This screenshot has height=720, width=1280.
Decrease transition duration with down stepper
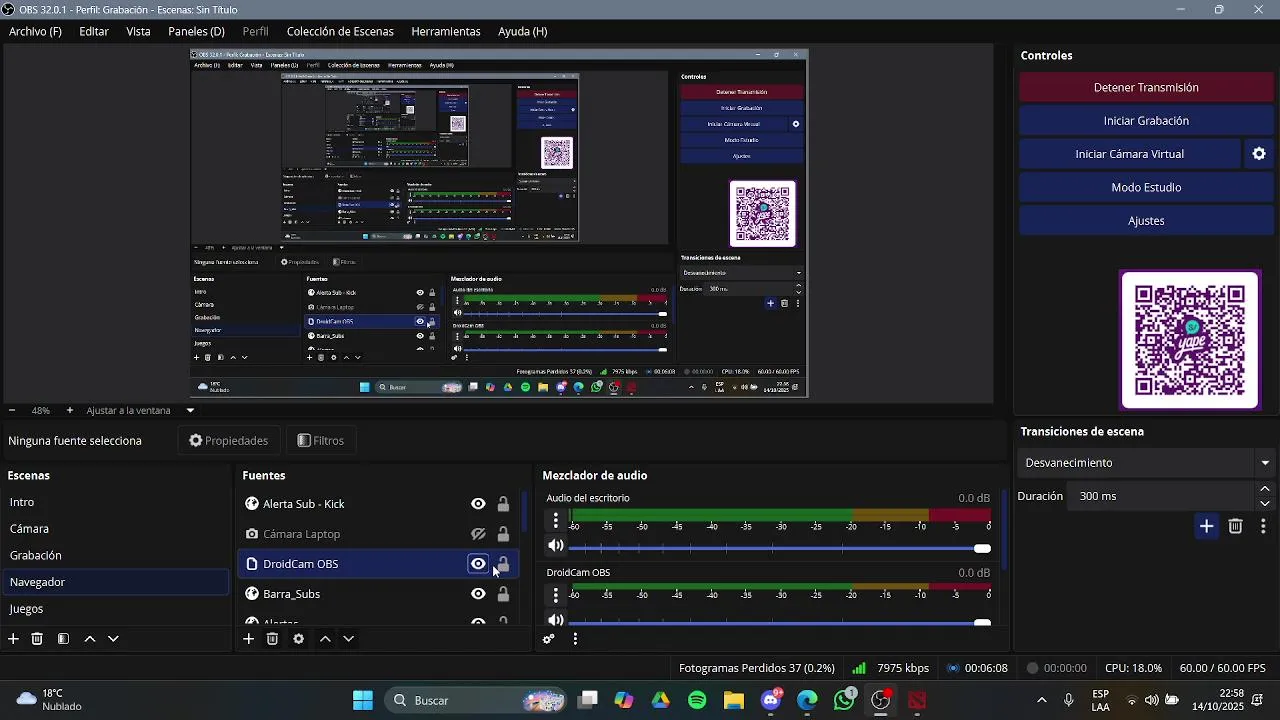click(x=1265, y=503)
